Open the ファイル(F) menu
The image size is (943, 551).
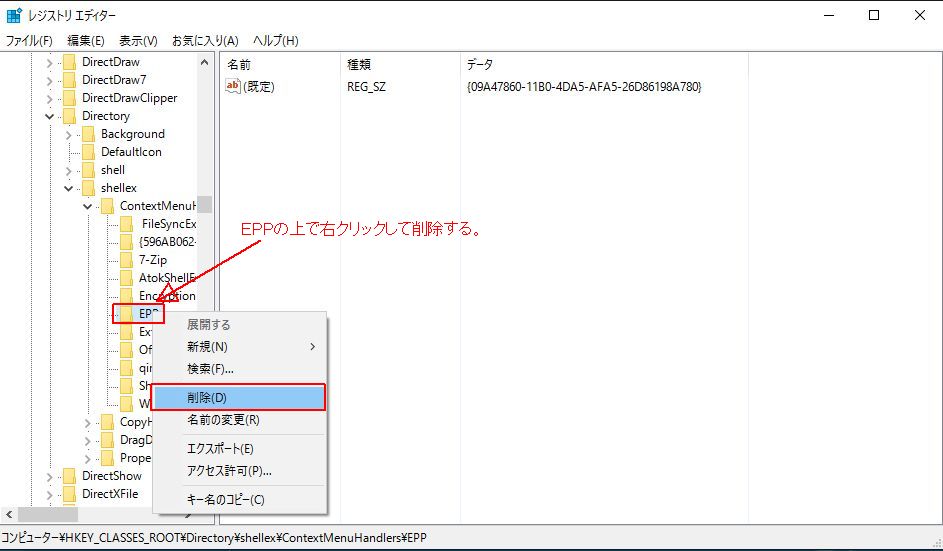pos(29,41)
